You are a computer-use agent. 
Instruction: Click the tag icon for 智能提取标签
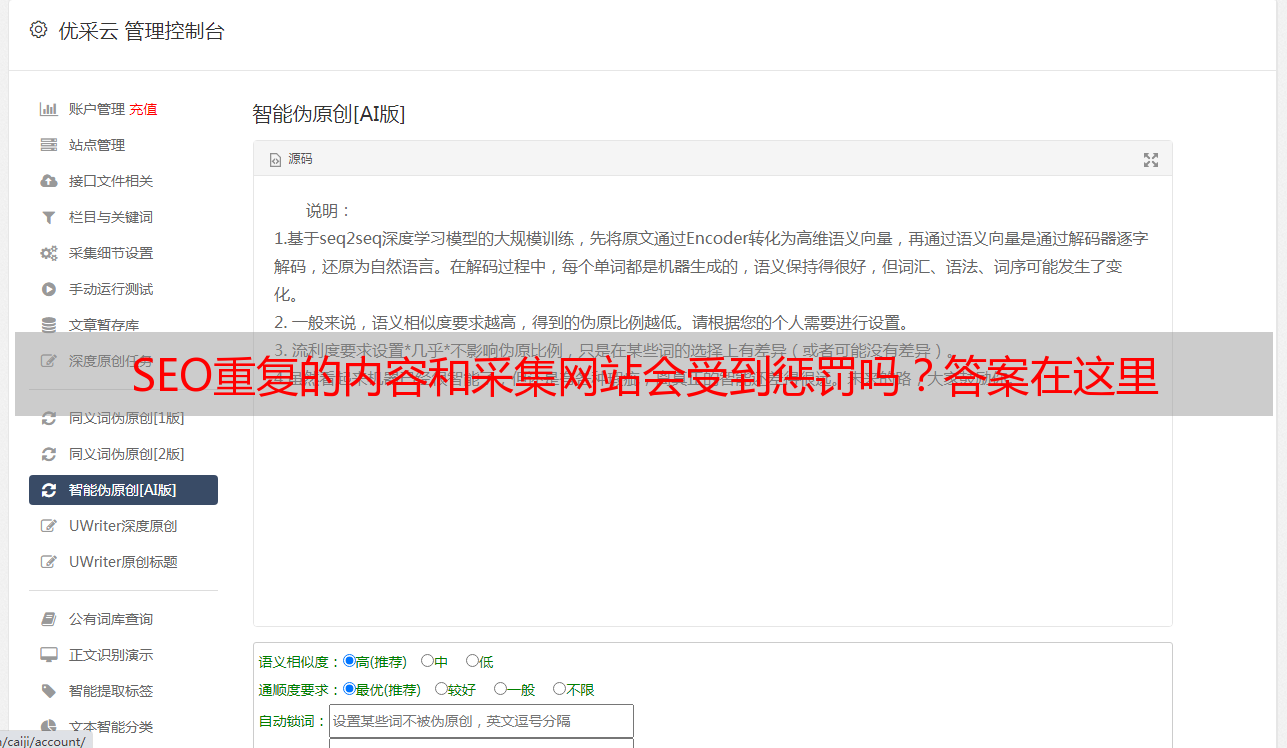(x=48, y=691)
